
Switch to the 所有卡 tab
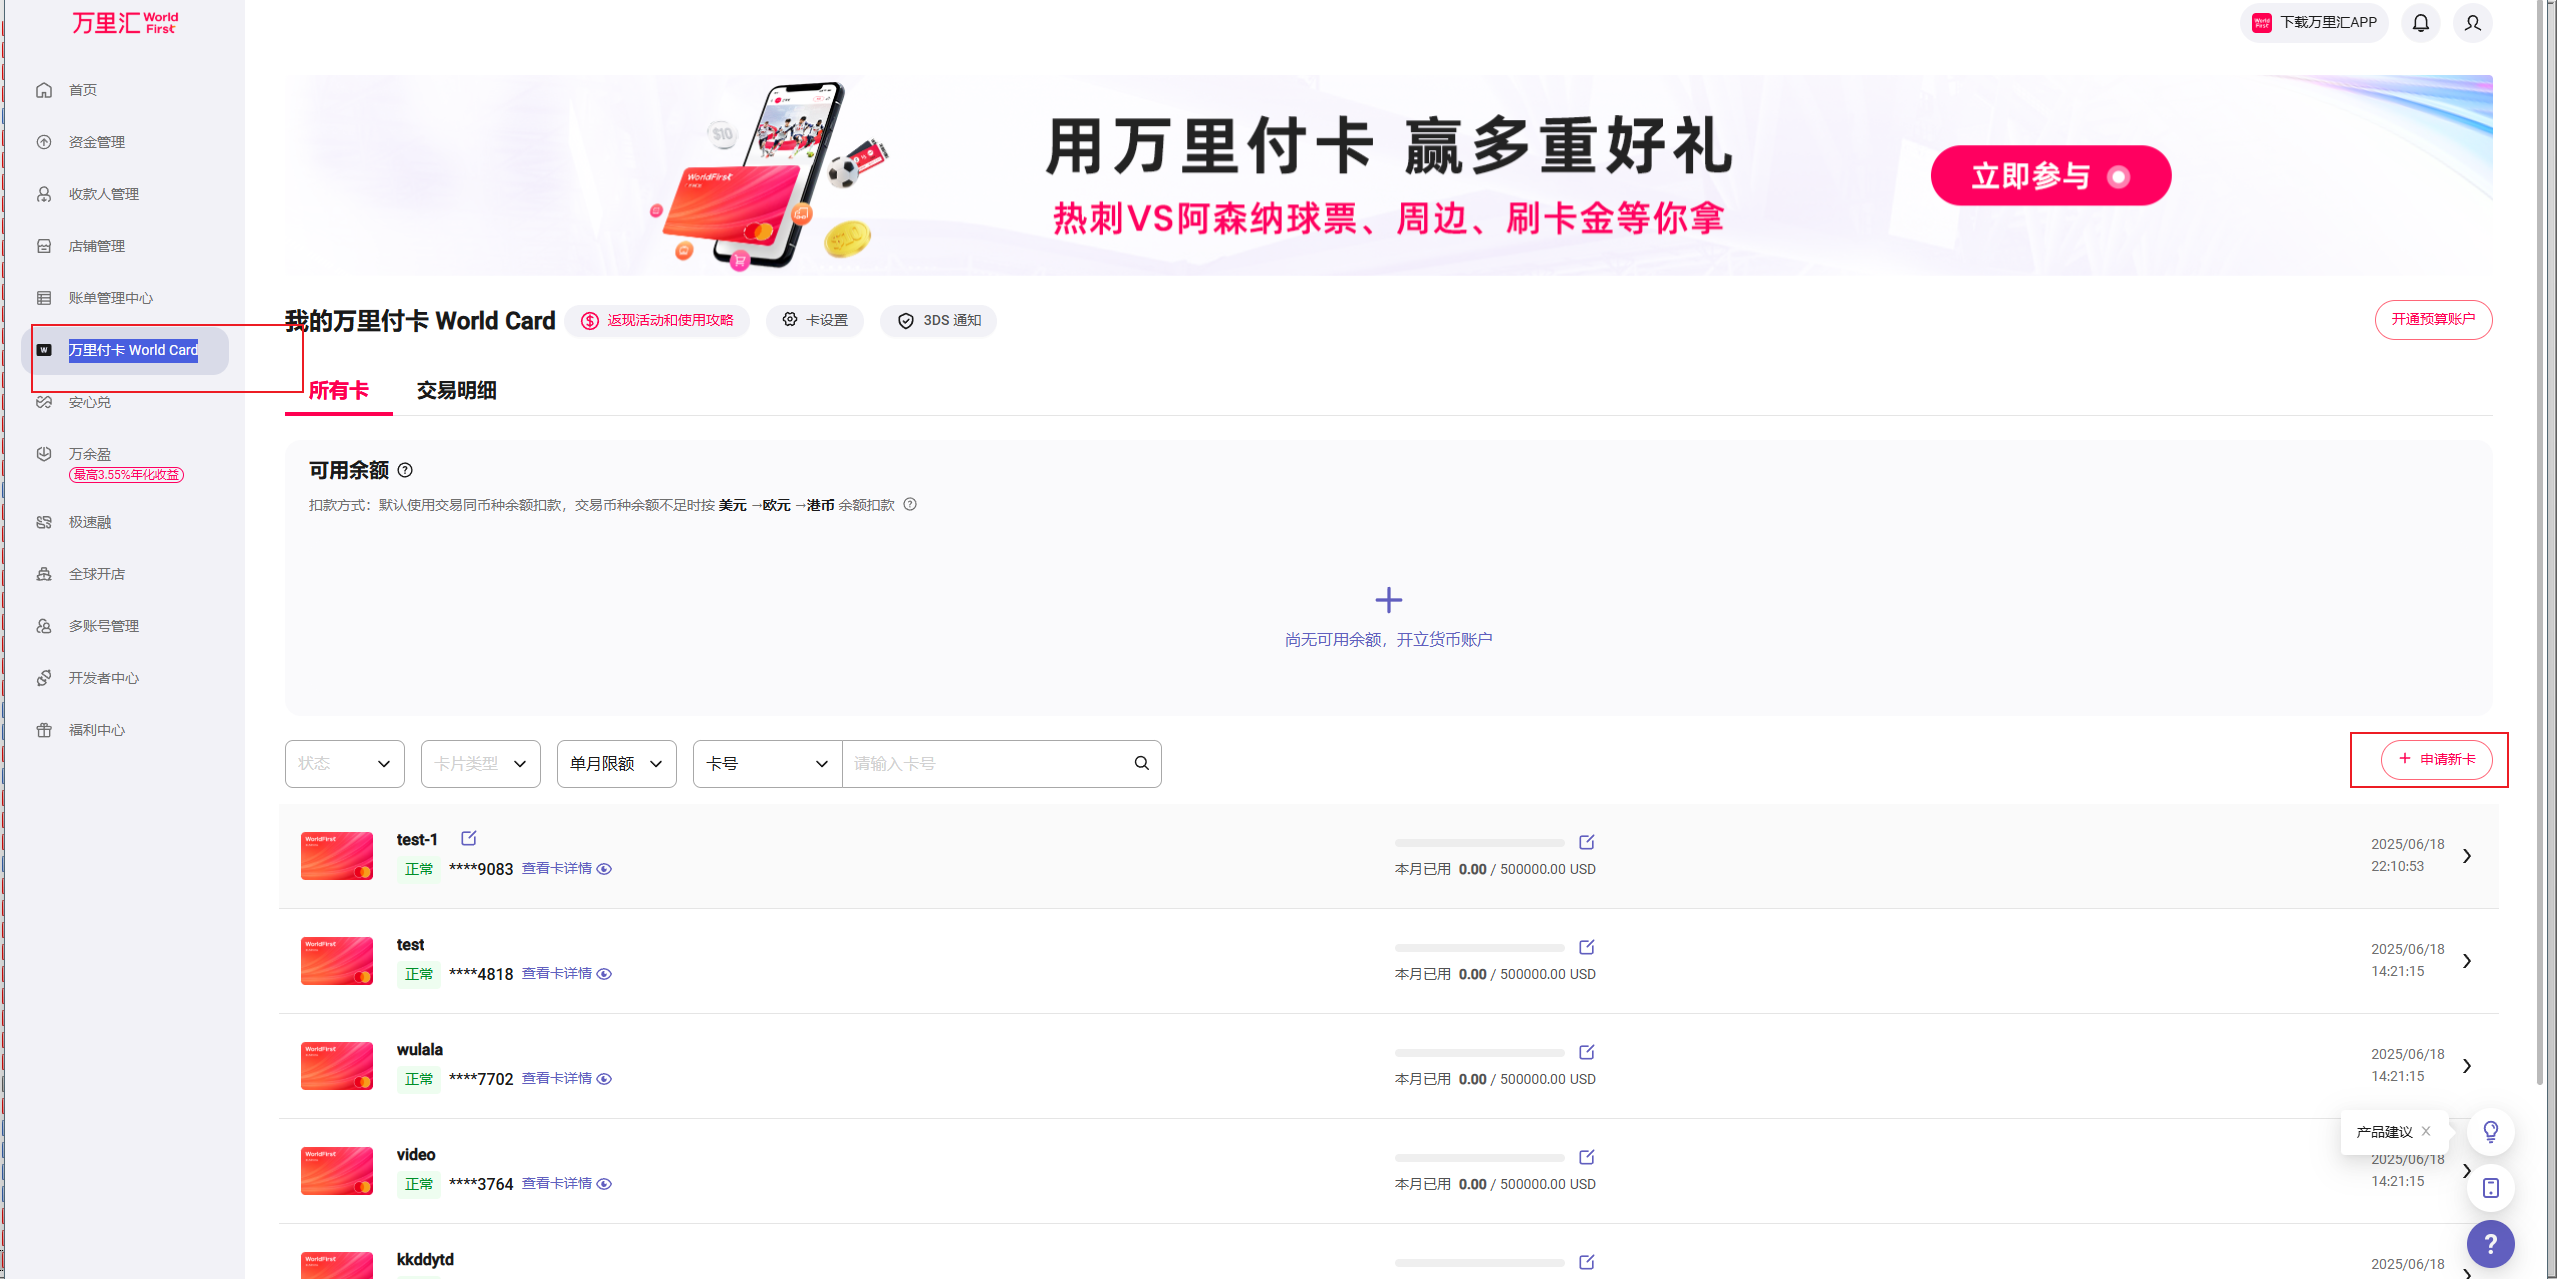pyautogui.click(x=339, y=390)
